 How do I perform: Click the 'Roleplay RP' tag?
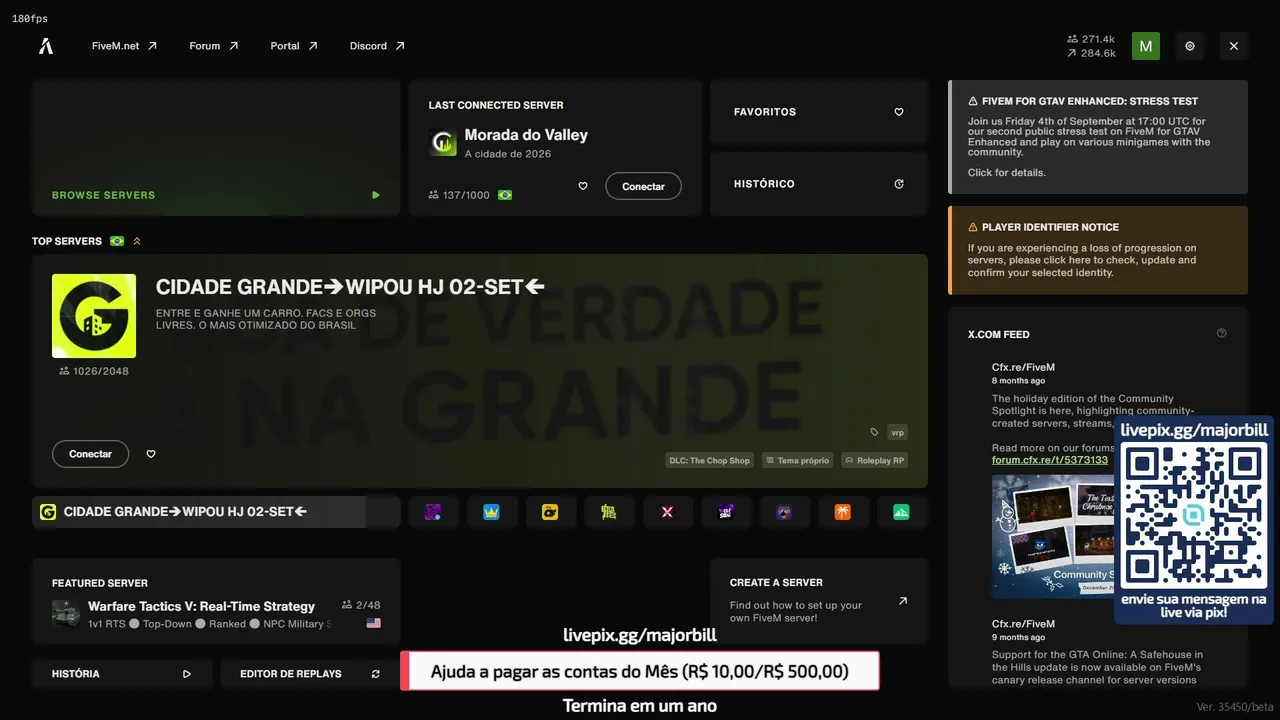click(x=875, y=461)
